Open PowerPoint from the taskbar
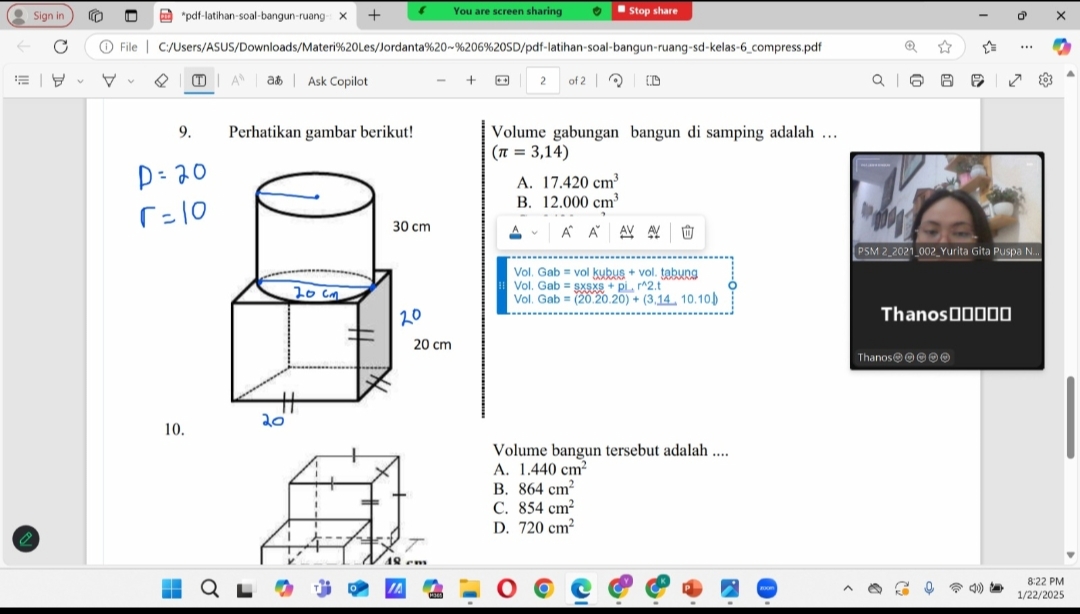This screenshot has width=1080, height=614. click(692, 589)
